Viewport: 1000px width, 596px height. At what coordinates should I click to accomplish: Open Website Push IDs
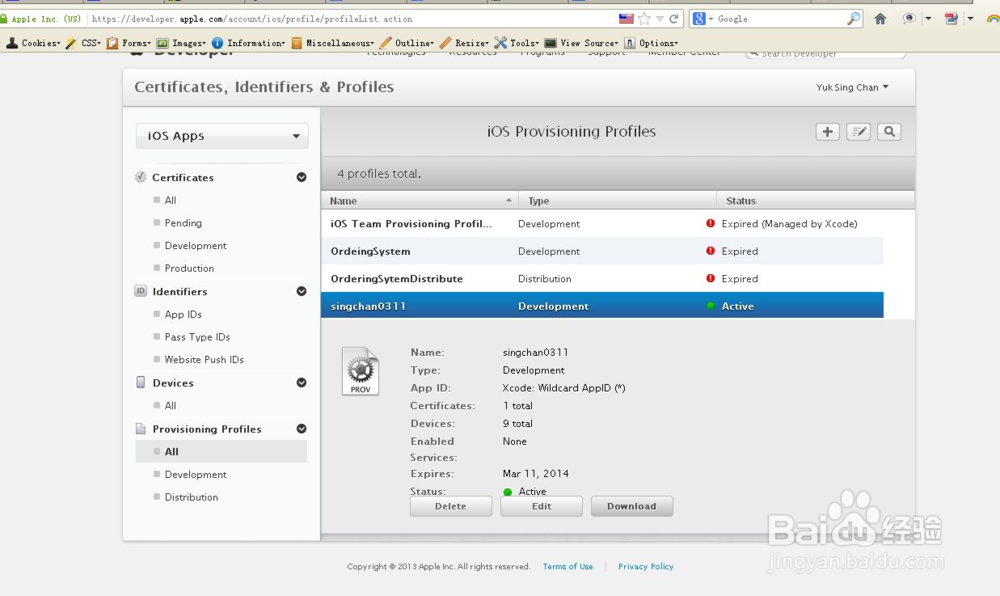tap(204, 360)
